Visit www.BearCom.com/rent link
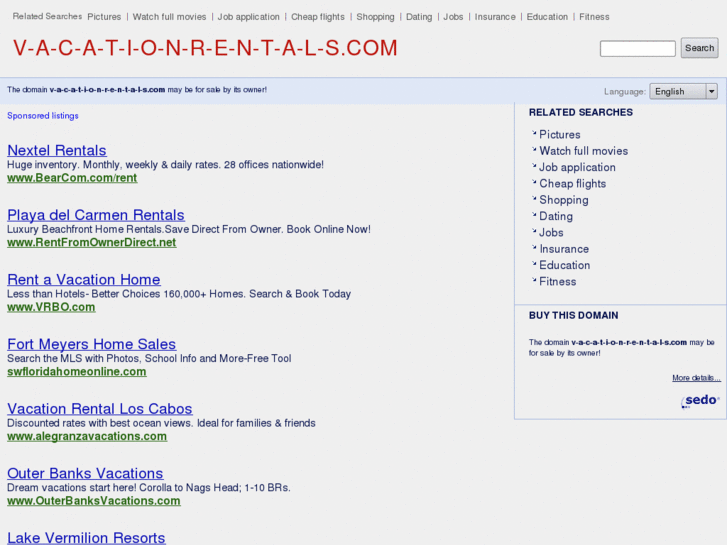 coord(72,178)
